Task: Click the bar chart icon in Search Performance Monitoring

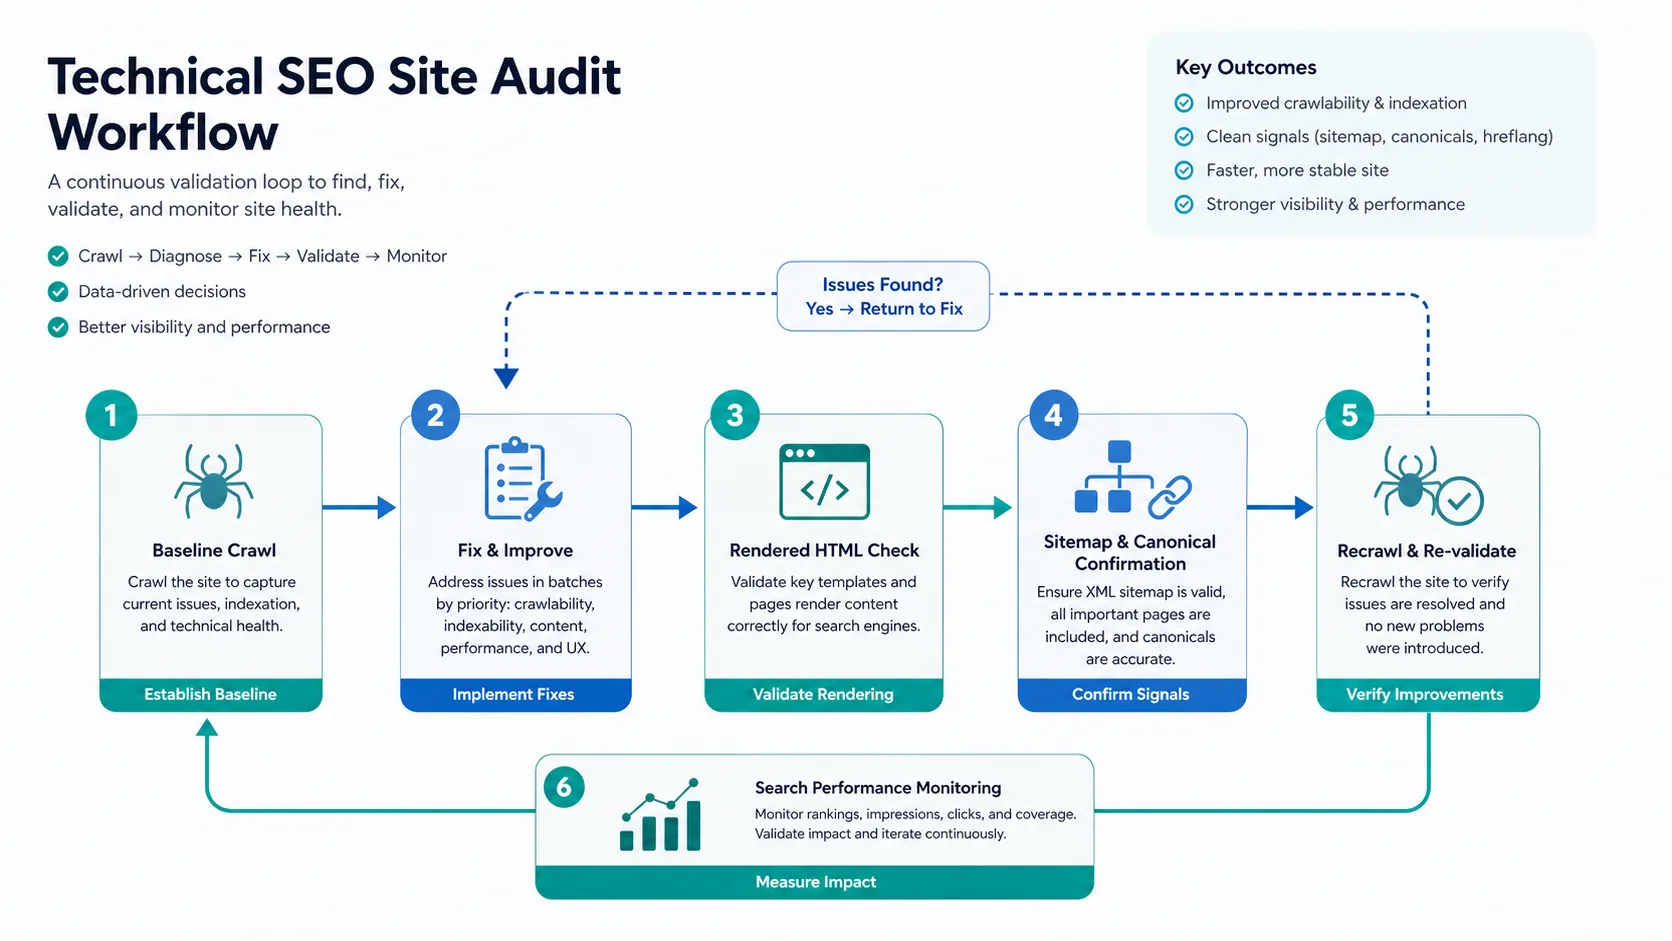Action: click(660, 815)
